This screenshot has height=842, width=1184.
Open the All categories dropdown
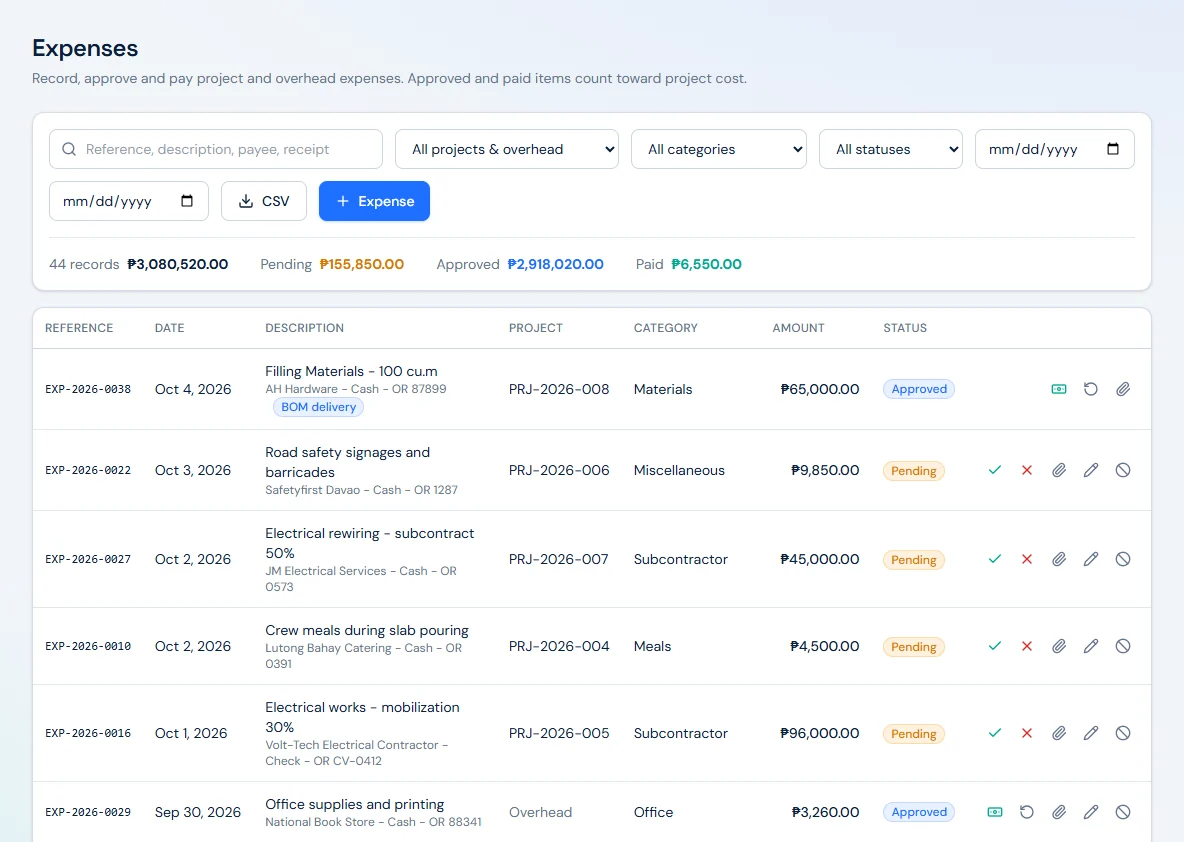click(719, 149)
